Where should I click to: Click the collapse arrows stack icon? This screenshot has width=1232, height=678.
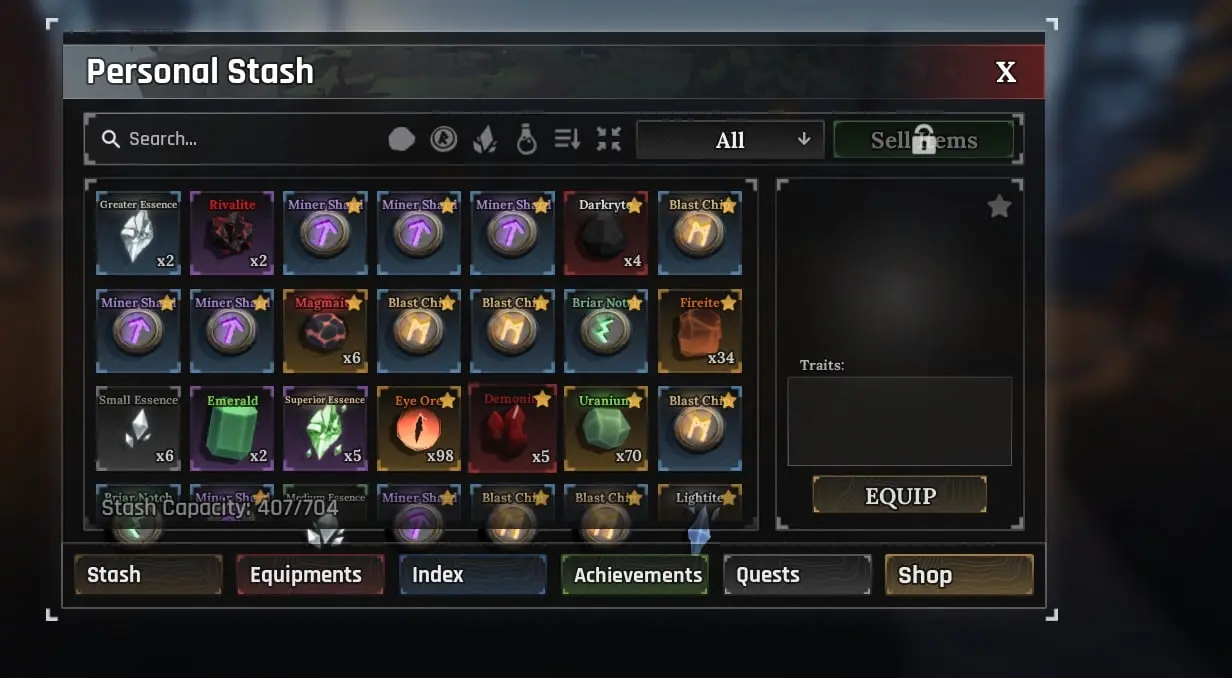click(x=609, y=139)
